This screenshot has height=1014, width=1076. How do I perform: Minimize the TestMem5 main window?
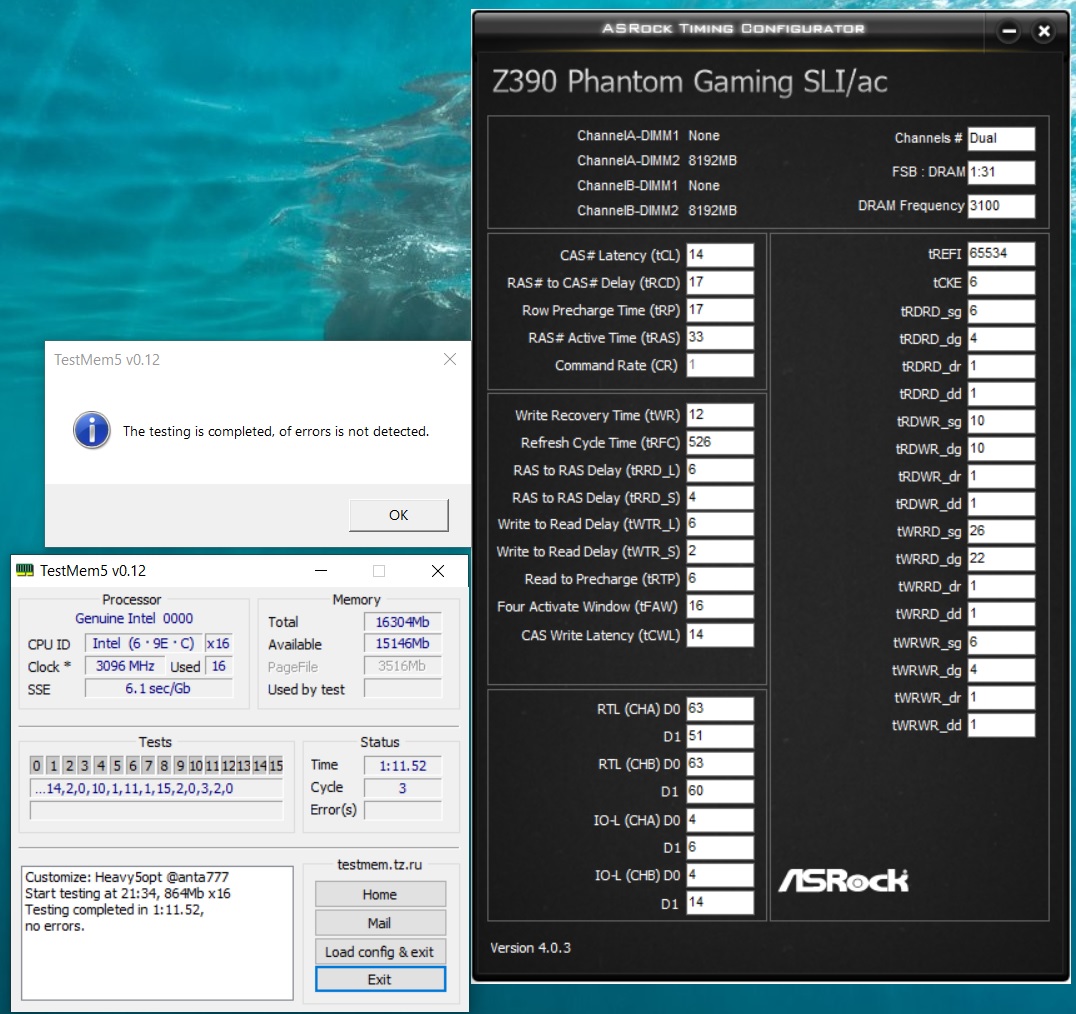coord(320,570)
